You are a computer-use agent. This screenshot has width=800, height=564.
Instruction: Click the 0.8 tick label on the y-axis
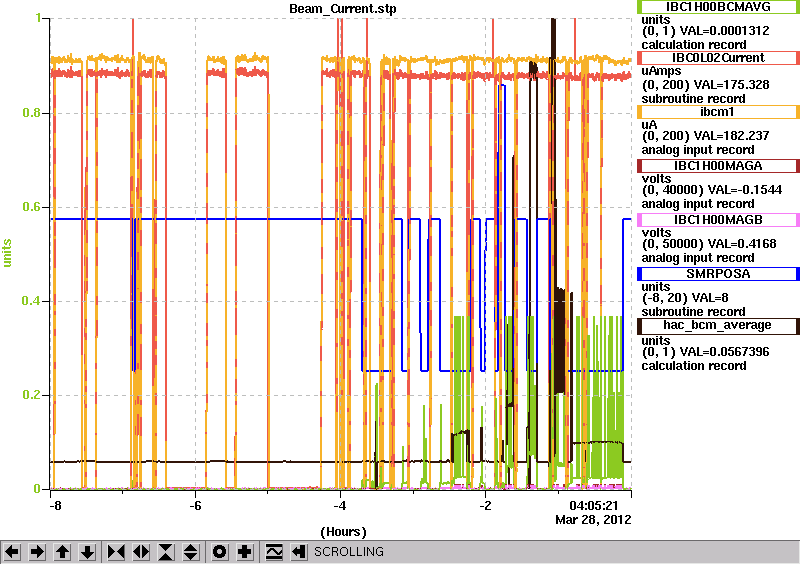pyautogui.click(x=31, y=112)
